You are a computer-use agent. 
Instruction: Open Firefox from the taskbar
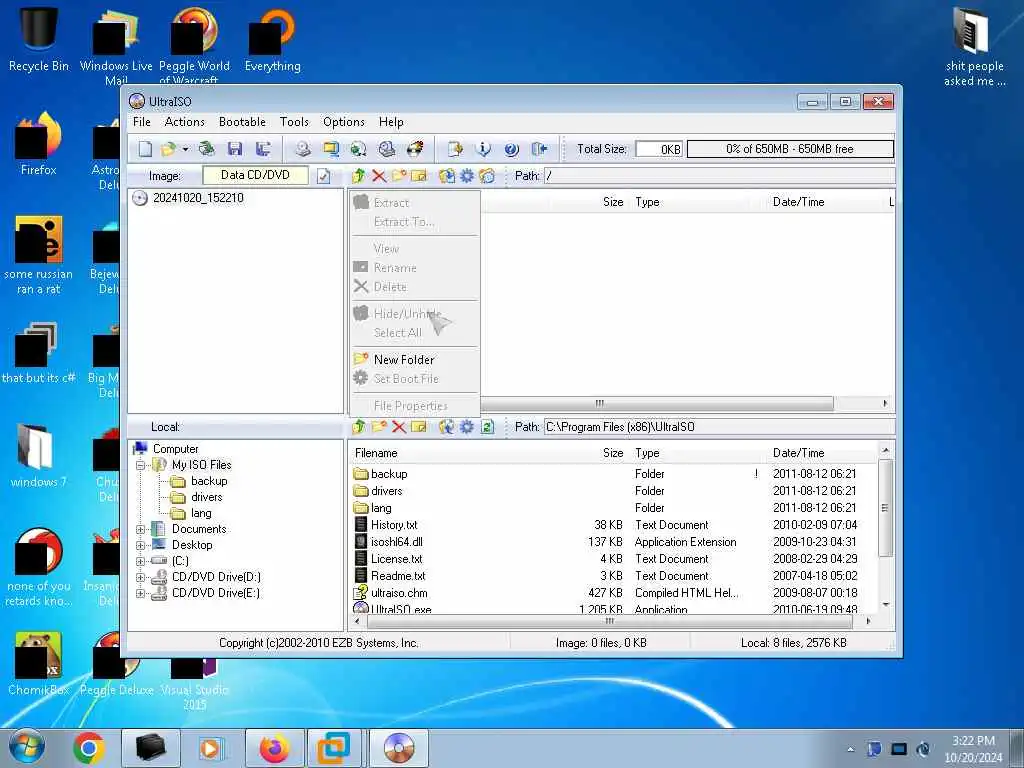point(274,748)
